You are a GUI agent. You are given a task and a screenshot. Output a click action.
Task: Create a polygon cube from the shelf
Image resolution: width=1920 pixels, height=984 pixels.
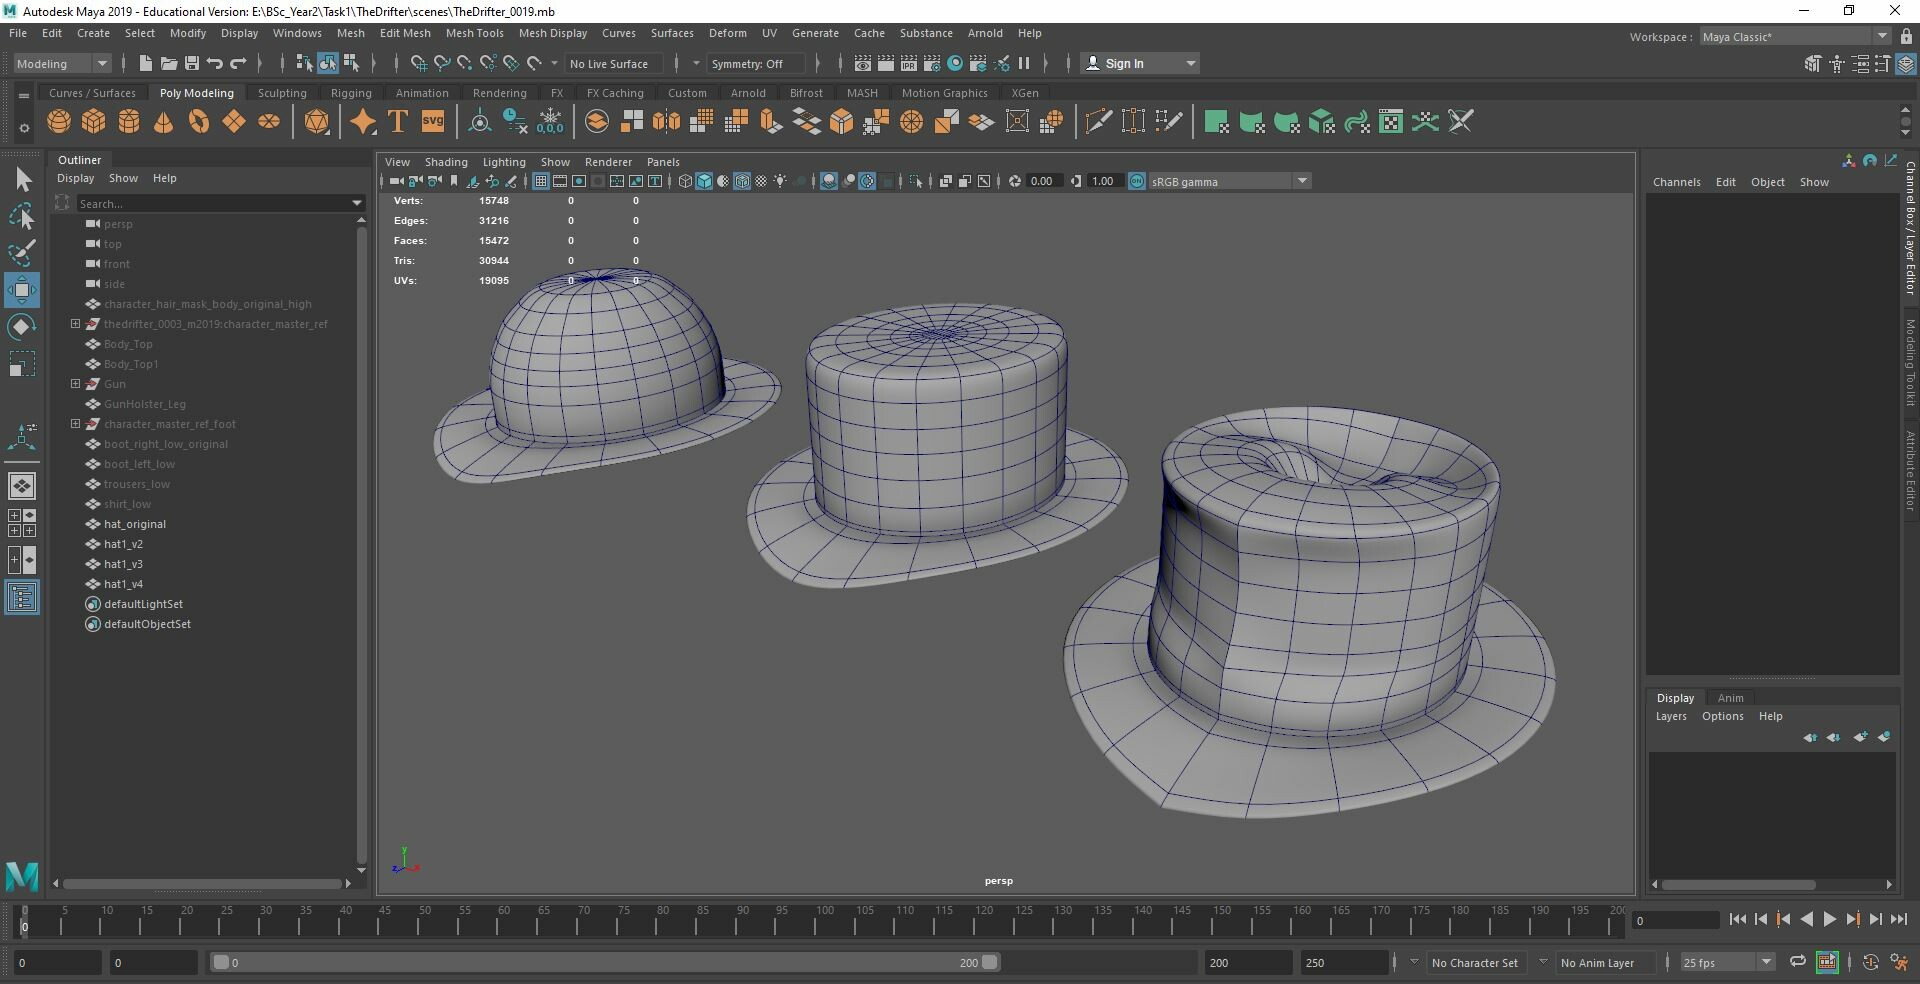[93, 121]
